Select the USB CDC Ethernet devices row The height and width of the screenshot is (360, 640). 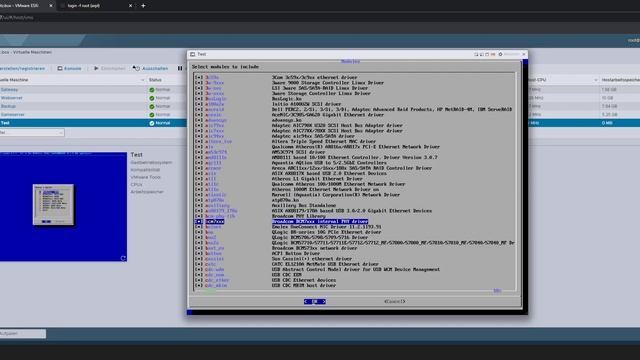(355, 280)
